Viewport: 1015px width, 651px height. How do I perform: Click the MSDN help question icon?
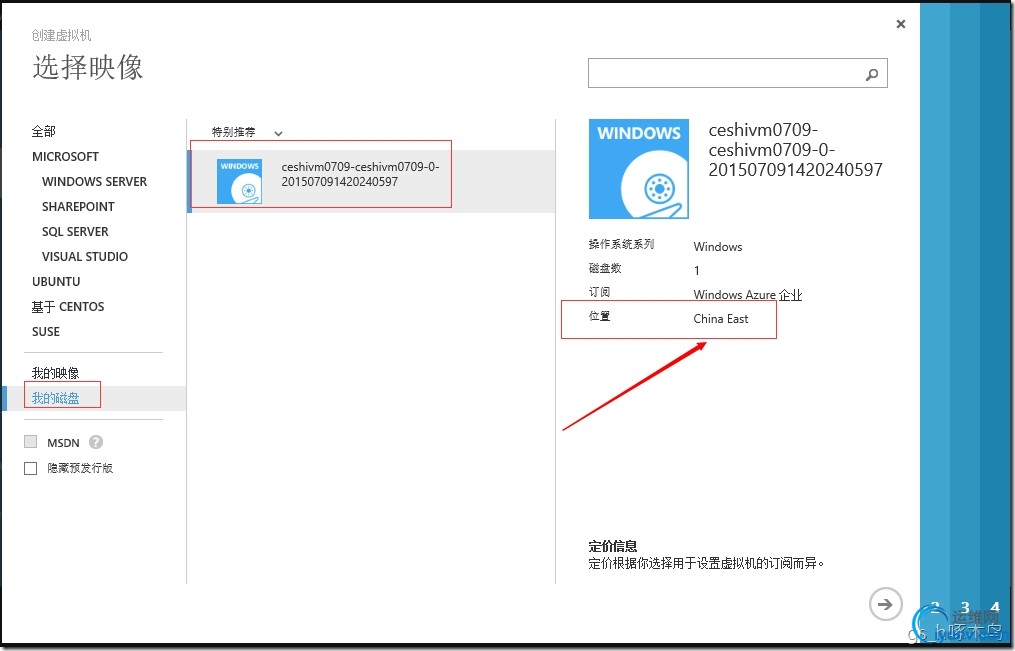click(x=96, y=442)
